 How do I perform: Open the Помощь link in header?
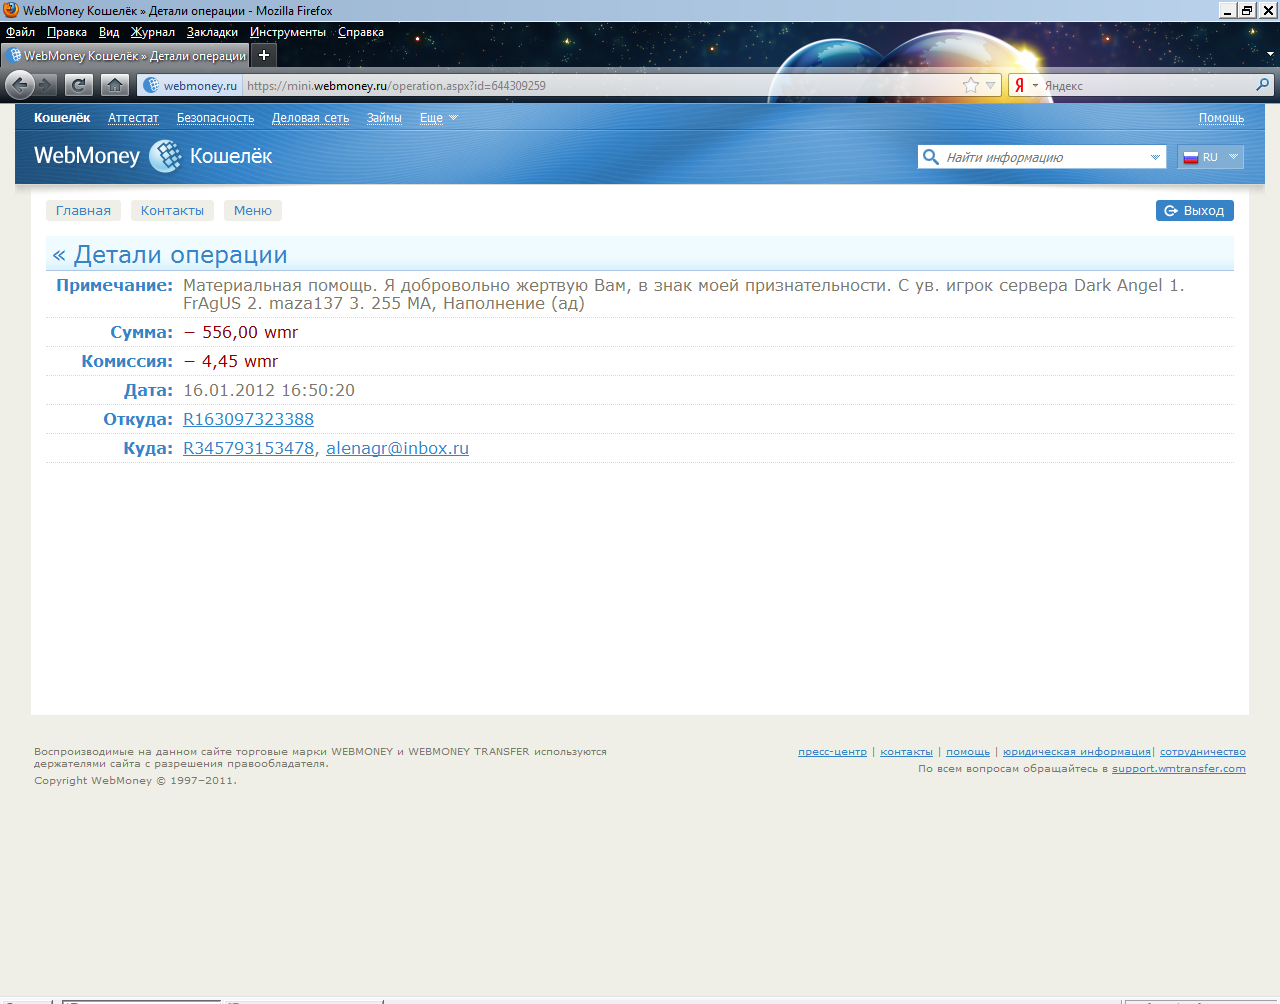(x=1221, y=118)
